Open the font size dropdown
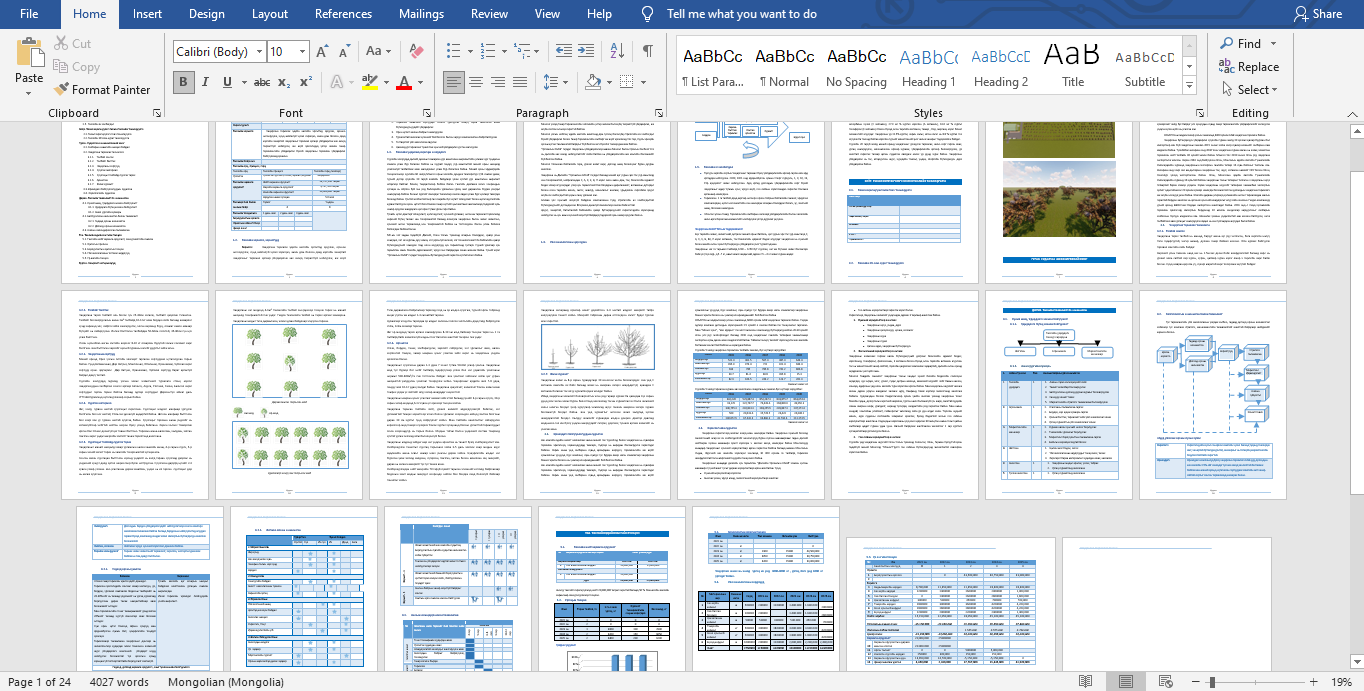The image size is (1364, 691). (x=302, y=52)
